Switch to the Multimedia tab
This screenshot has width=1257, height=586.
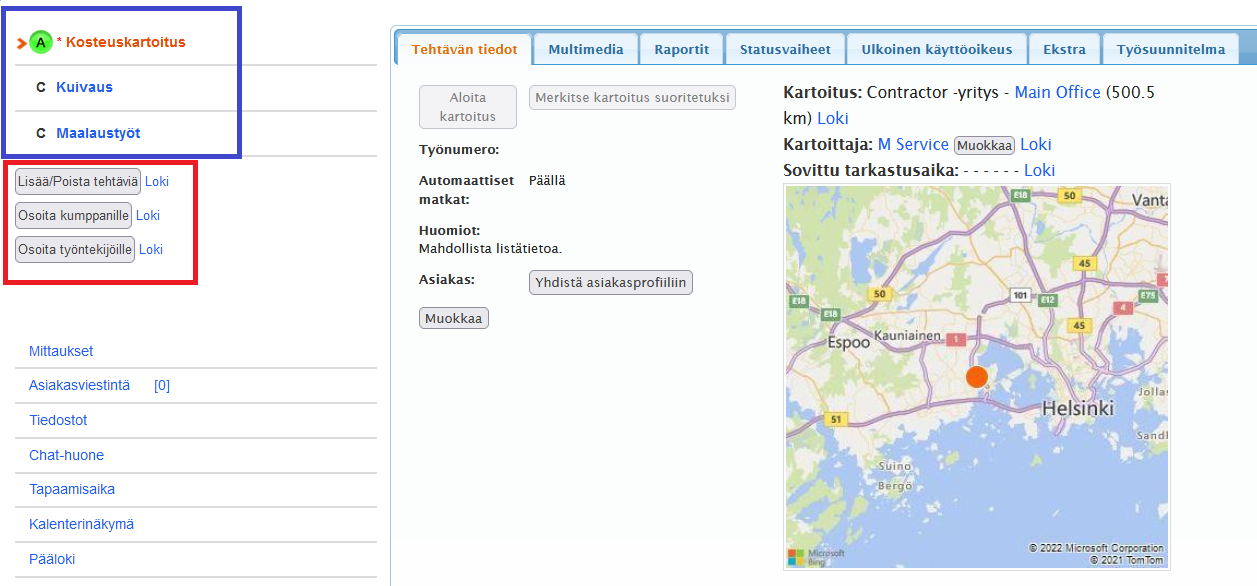pos(586,49)
